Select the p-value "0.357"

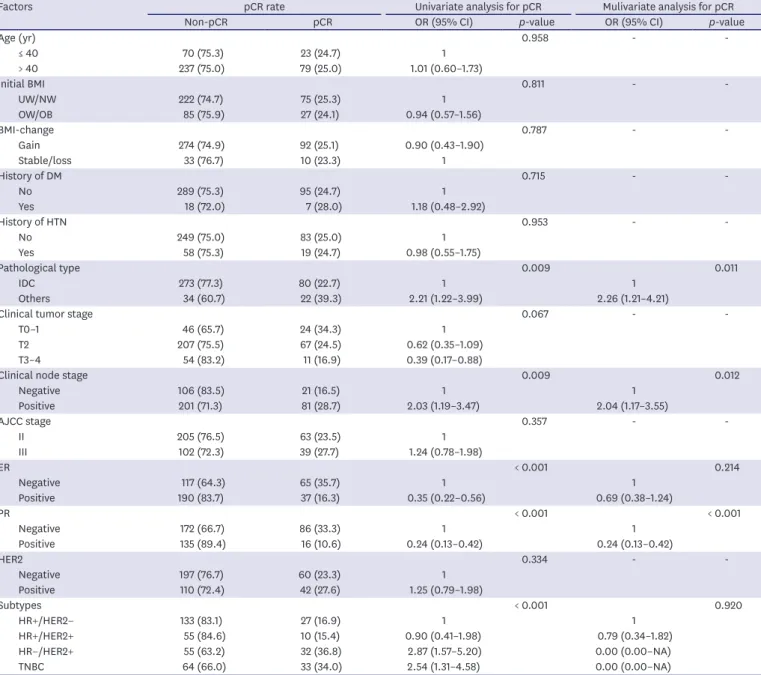(534, 421)
